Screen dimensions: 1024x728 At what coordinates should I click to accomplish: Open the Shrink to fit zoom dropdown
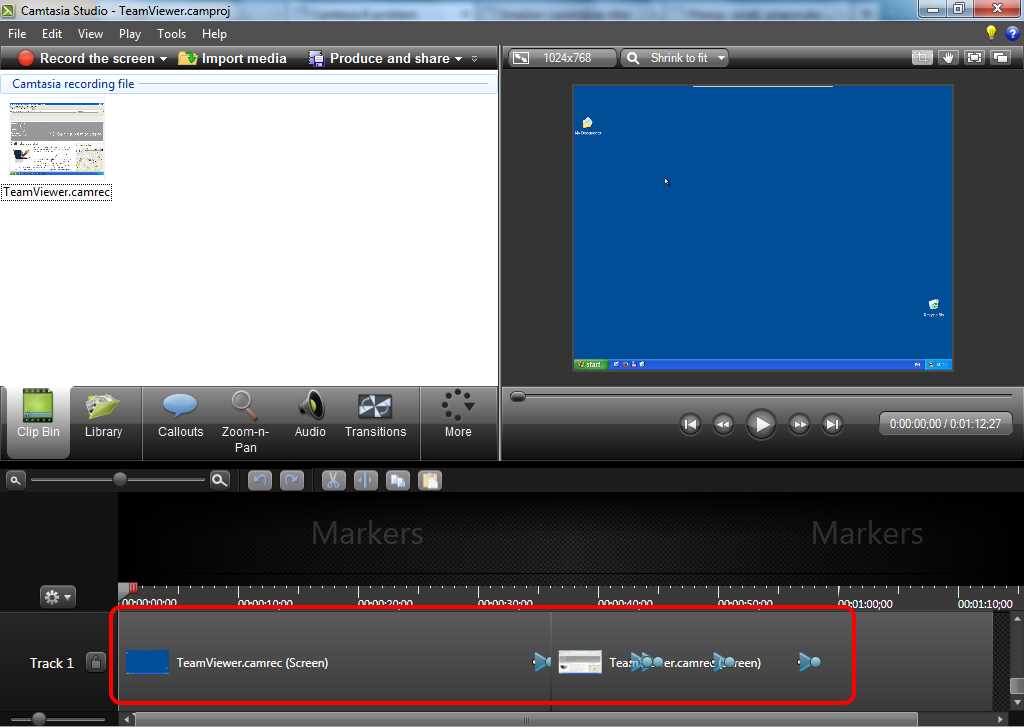click(675, 58)
